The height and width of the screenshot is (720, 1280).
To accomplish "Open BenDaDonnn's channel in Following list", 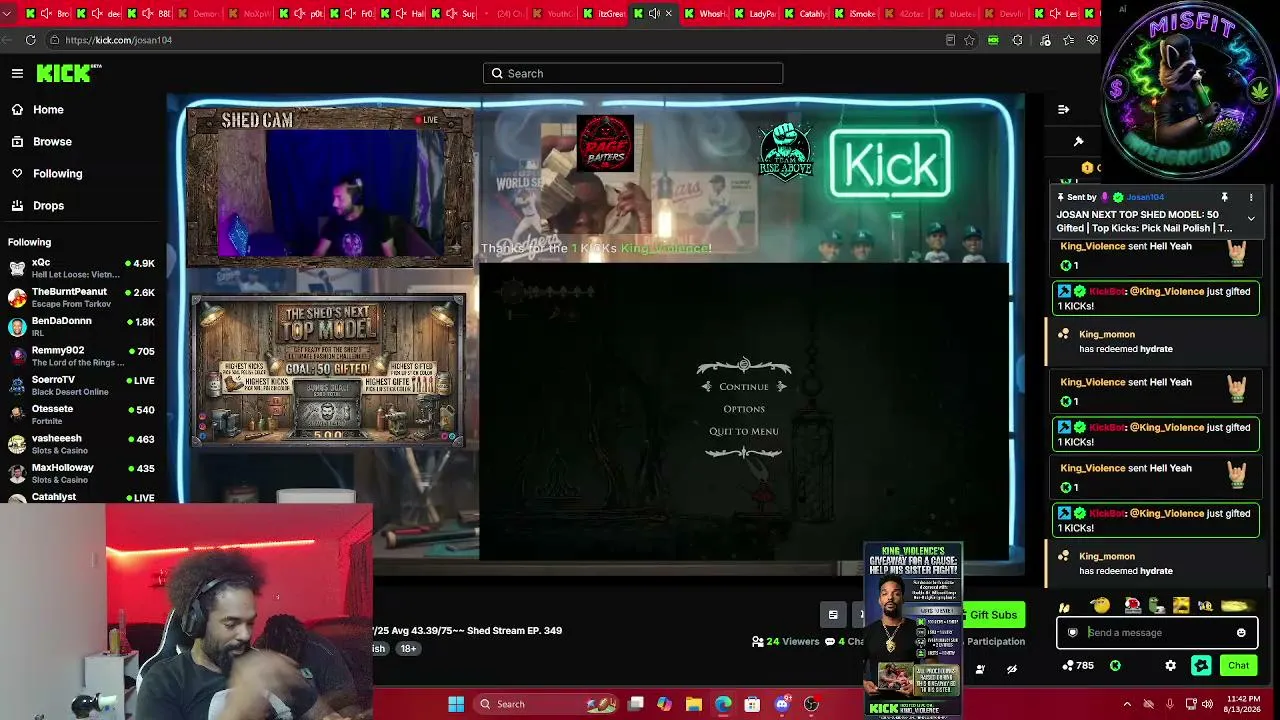I will [81, 326].
